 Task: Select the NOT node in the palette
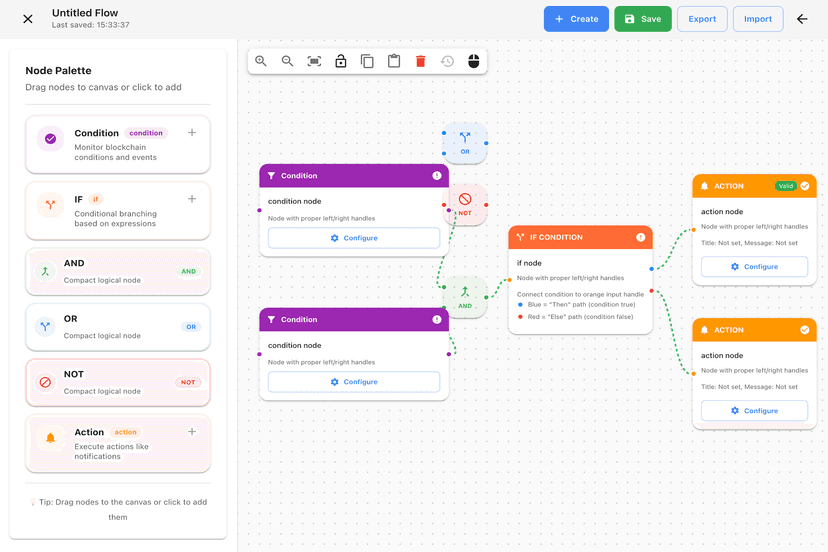118,382
